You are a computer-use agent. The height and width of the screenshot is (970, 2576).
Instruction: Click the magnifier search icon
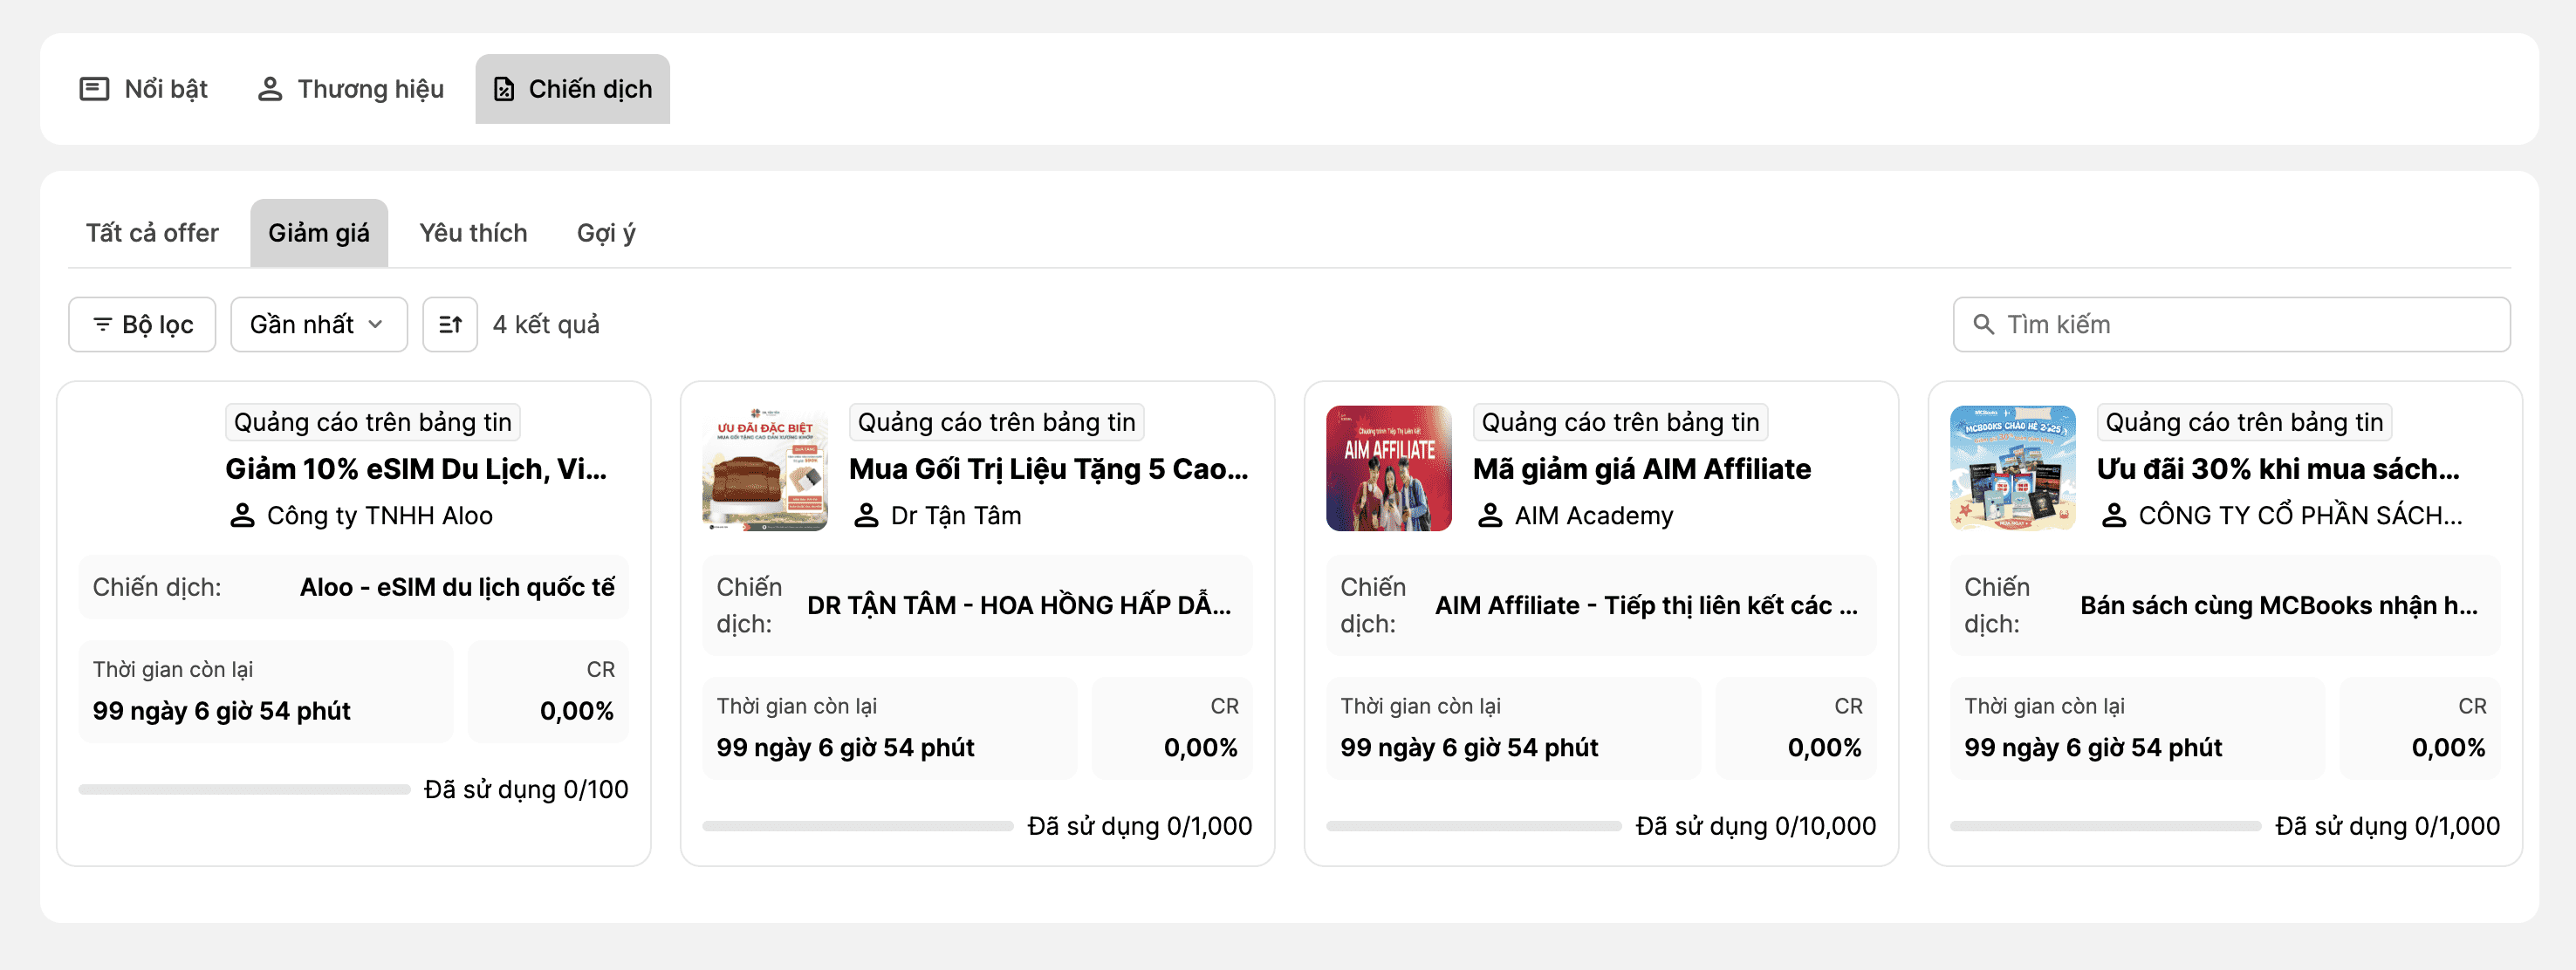tap(1983, 324)
